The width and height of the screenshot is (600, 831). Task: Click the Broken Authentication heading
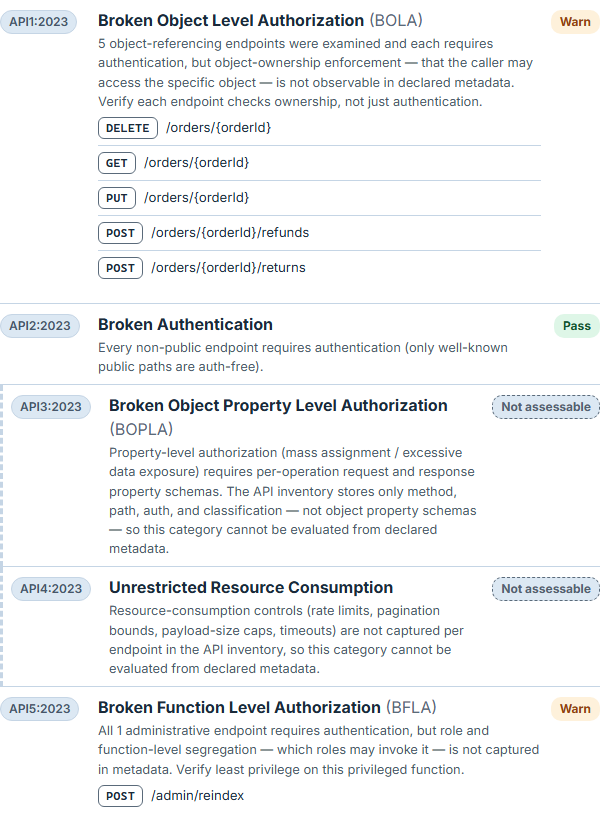tap(186, 324)
